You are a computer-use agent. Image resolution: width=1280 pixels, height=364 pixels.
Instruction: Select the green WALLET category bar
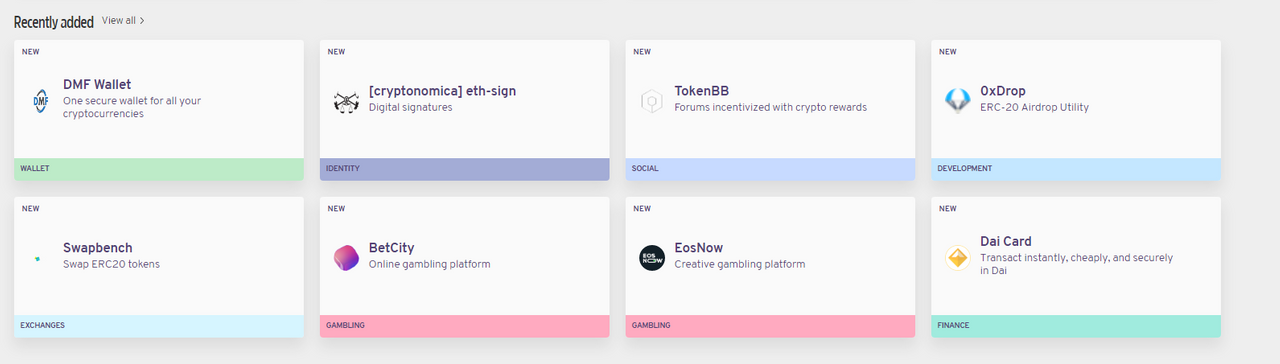[x=159, y=169]
